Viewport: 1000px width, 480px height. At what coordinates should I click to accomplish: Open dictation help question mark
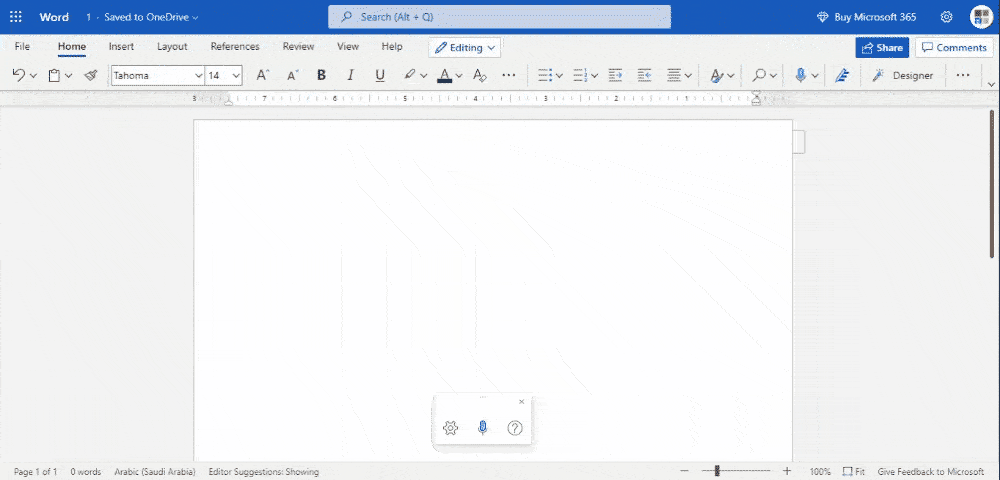point(515,428)
